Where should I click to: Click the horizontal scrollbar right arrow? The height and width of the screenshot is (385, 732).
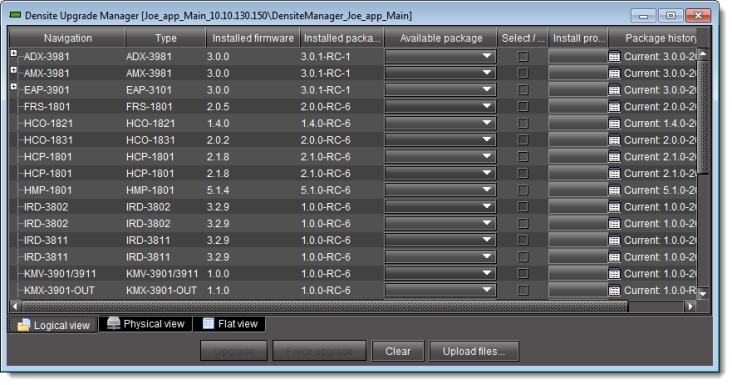point(690,307)
